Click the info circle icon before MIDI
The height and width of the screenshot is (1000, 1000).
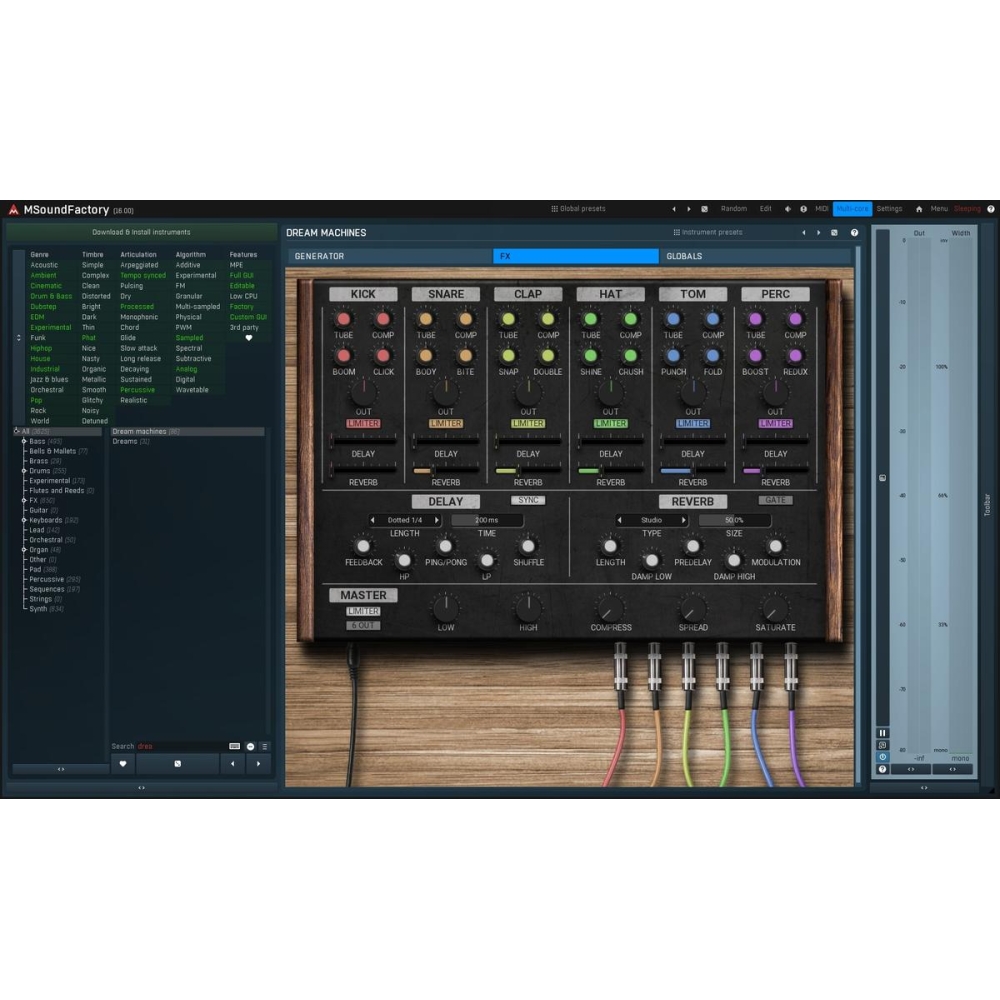point(804,209)
